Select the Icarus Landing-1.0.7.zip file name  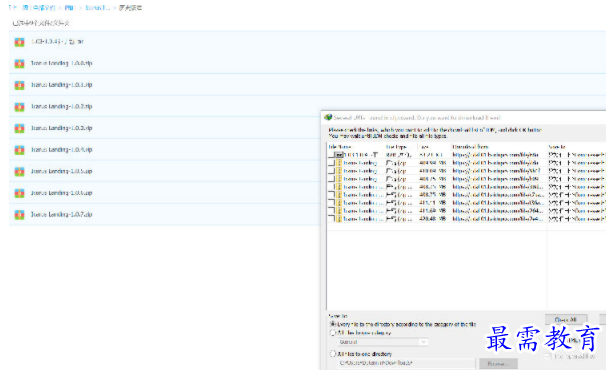pos(61,214)
